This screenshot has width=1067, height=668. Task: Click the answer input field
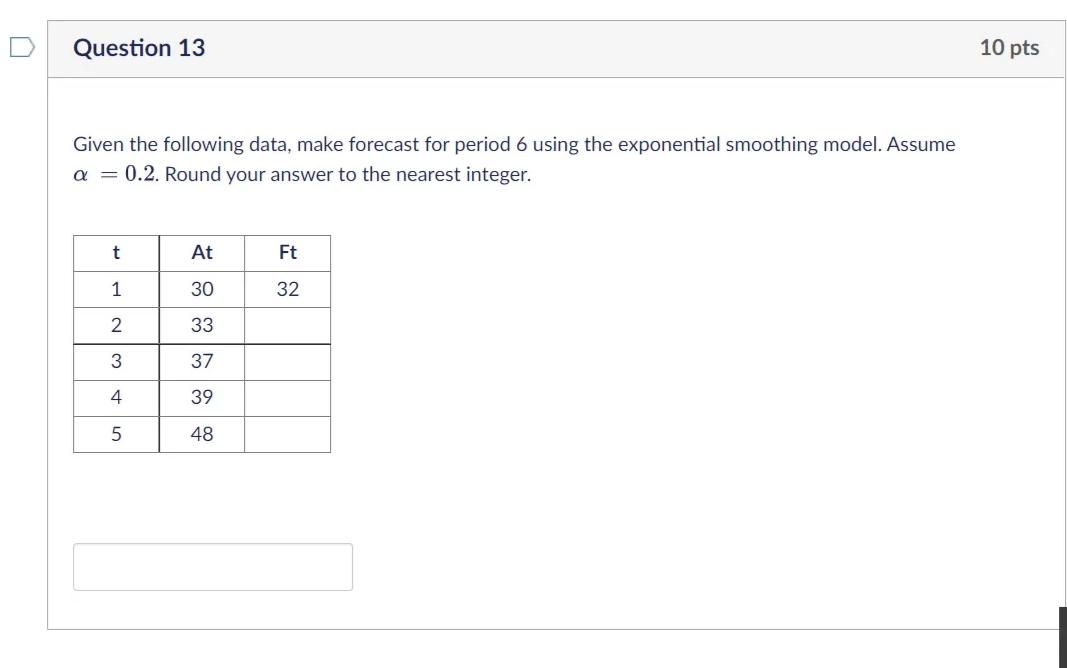tap(211, 566)
